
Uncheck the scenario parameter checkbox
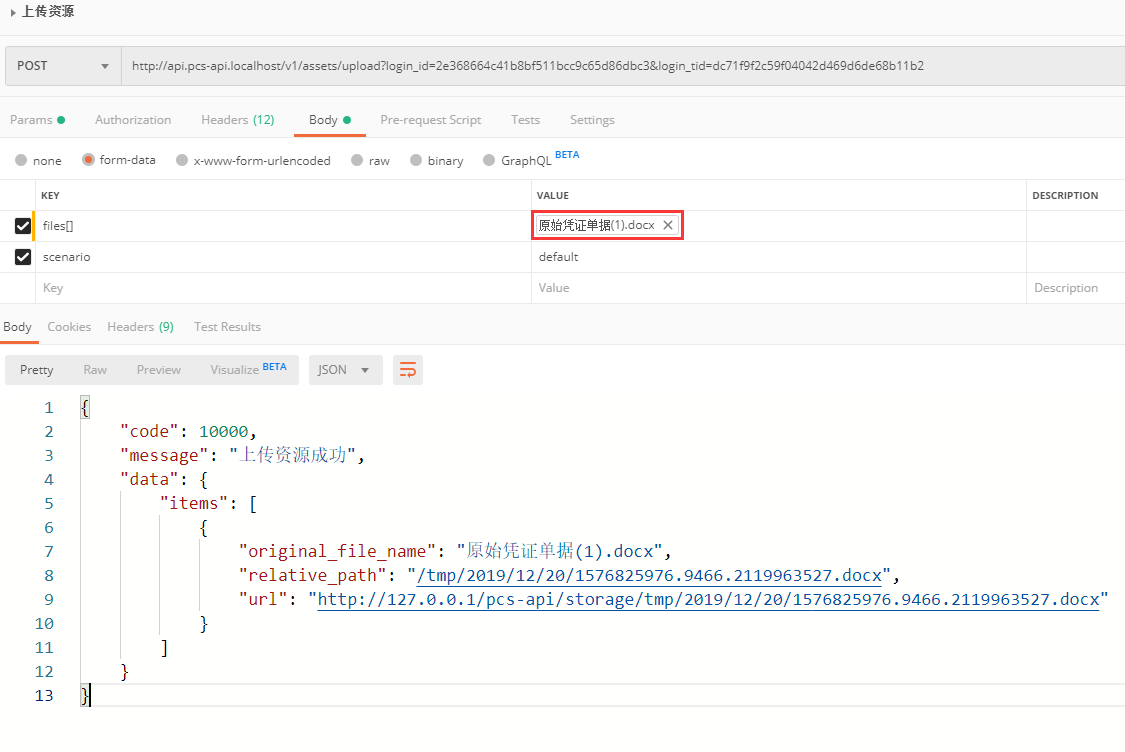(23, 257)
